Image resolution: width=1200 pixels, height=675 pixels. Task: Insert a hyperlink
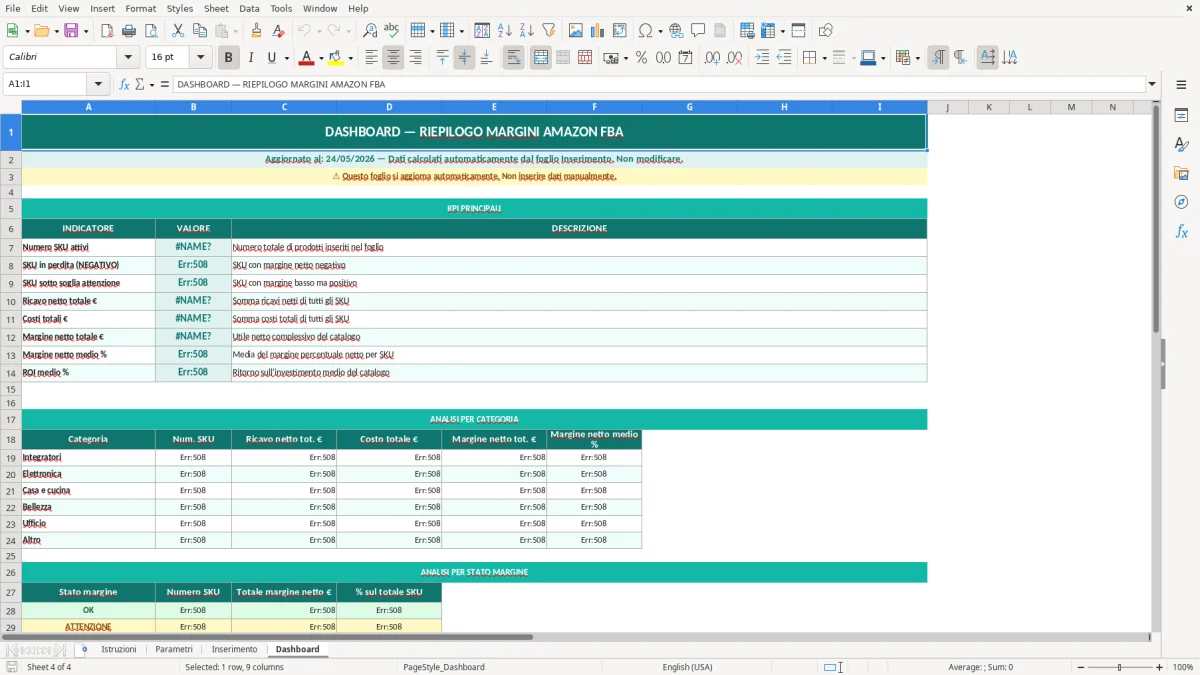pyautogui.click(x=676, y=31)
